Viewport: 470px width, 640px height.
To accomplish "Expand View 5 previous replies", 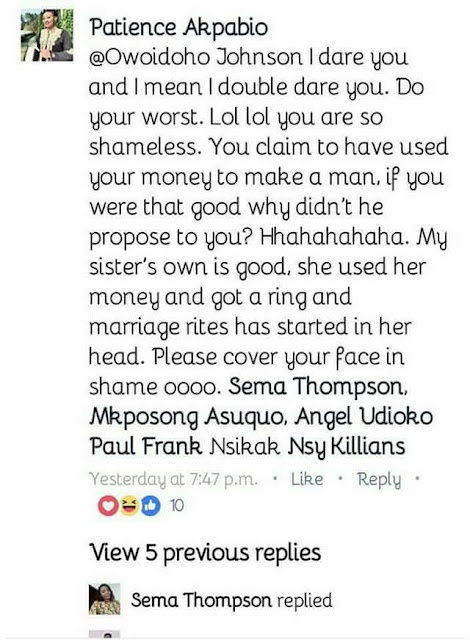I will point(205,553).
